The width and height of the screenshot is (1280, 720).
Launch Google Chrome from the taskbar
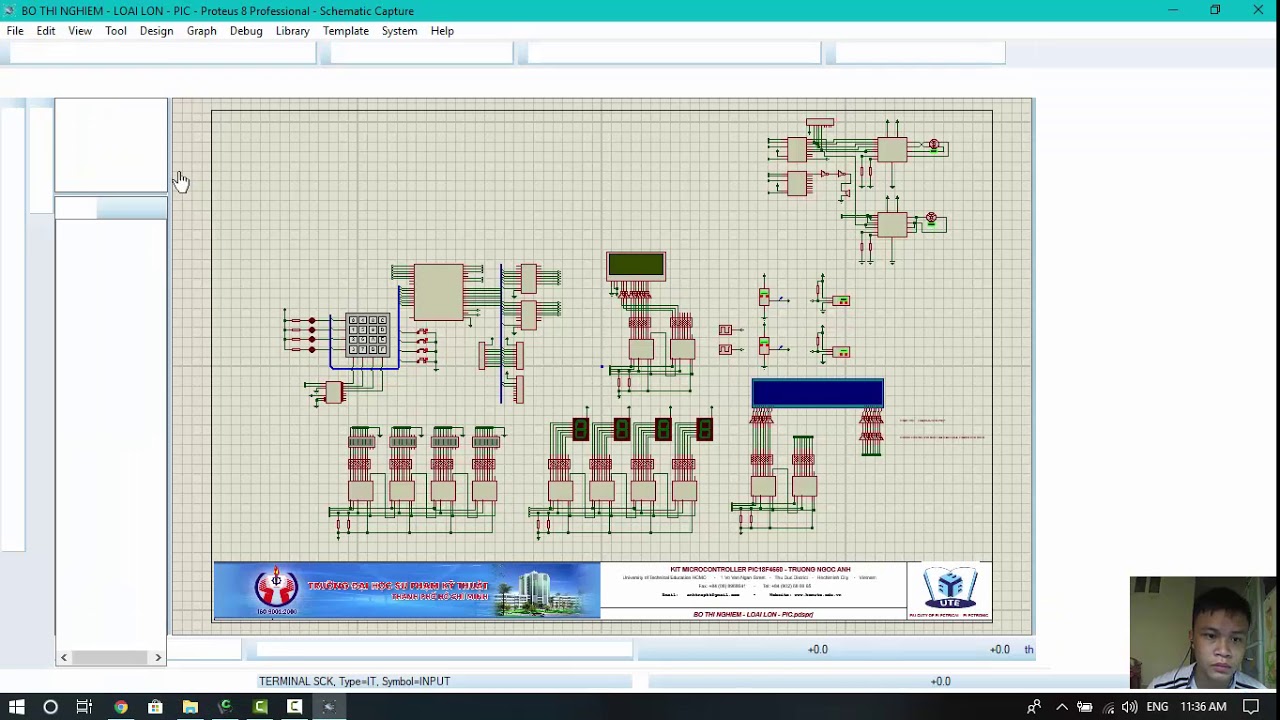click(x=120, y=707)
